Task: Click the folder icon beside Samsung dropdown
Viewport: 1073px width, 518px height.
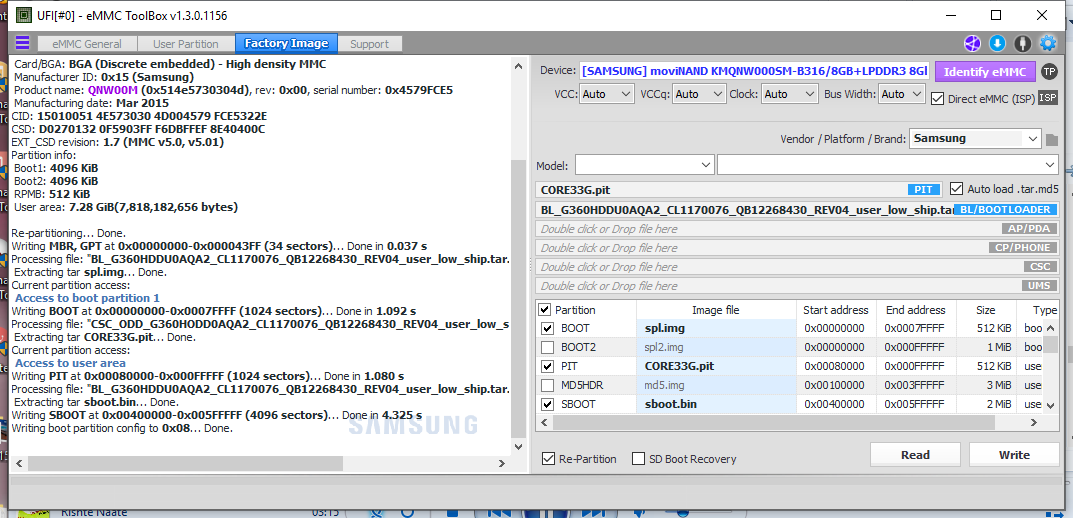Action: 1052,140
